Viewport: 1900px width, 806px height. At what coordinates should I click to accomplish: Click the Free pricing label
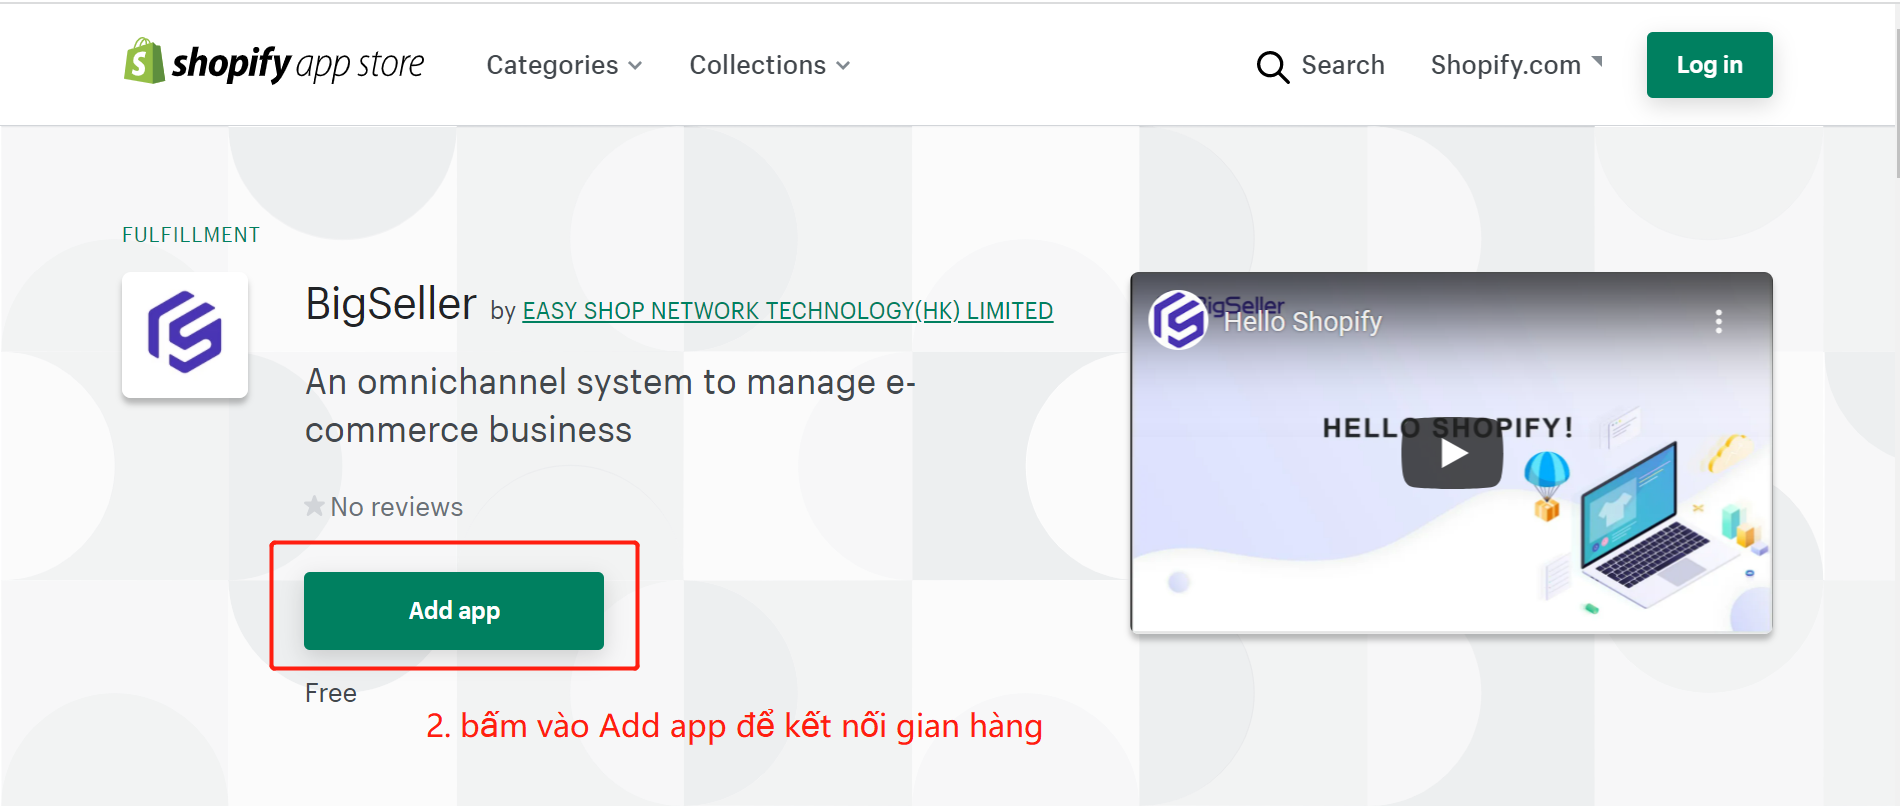331,693
